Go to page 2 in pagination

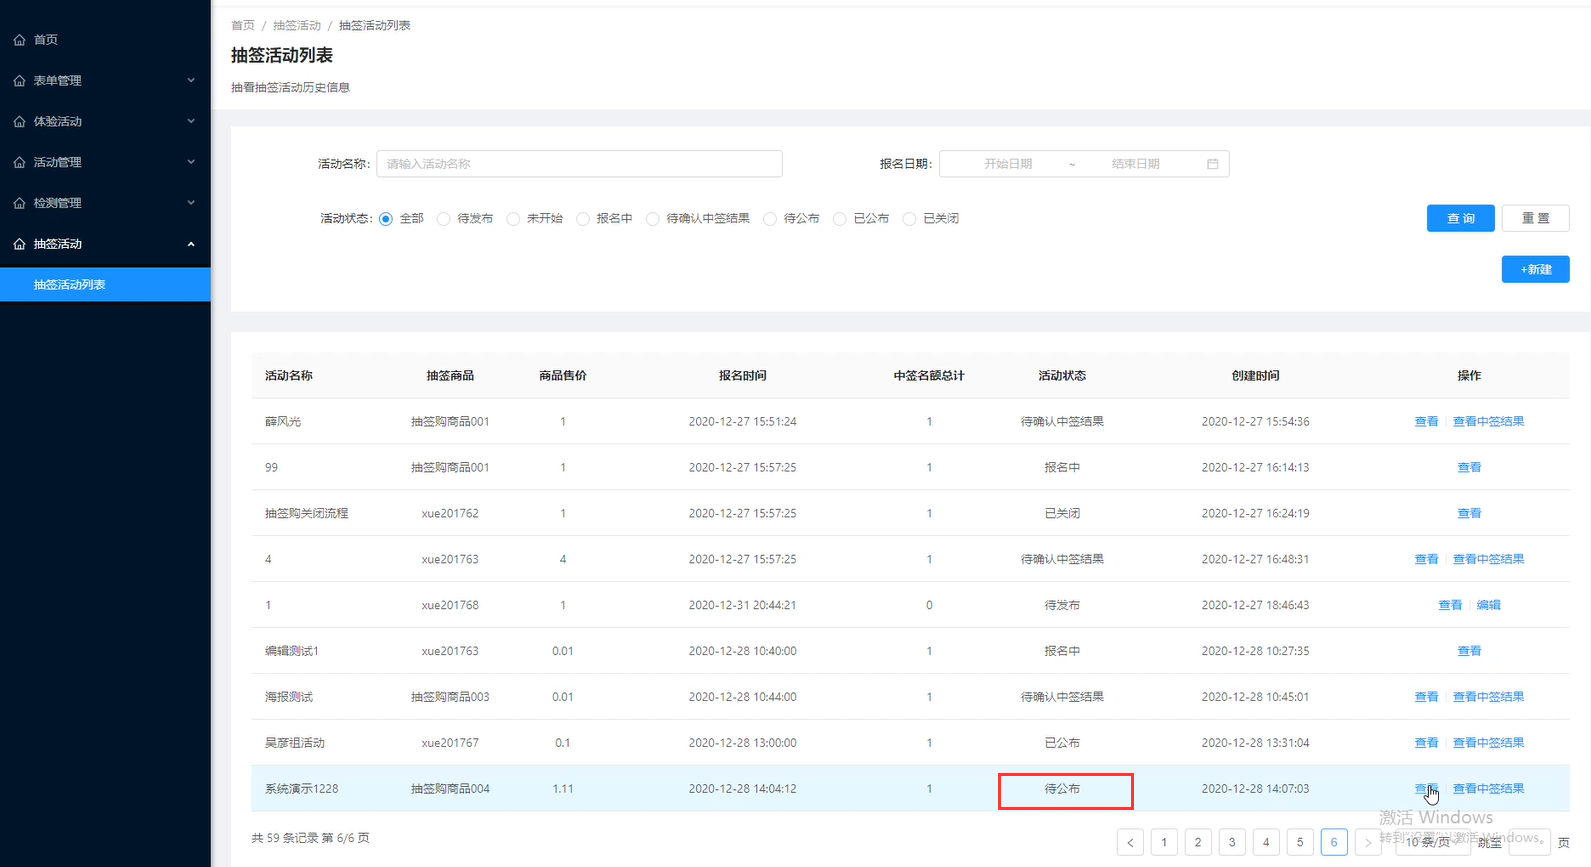tap(1198, 842)
